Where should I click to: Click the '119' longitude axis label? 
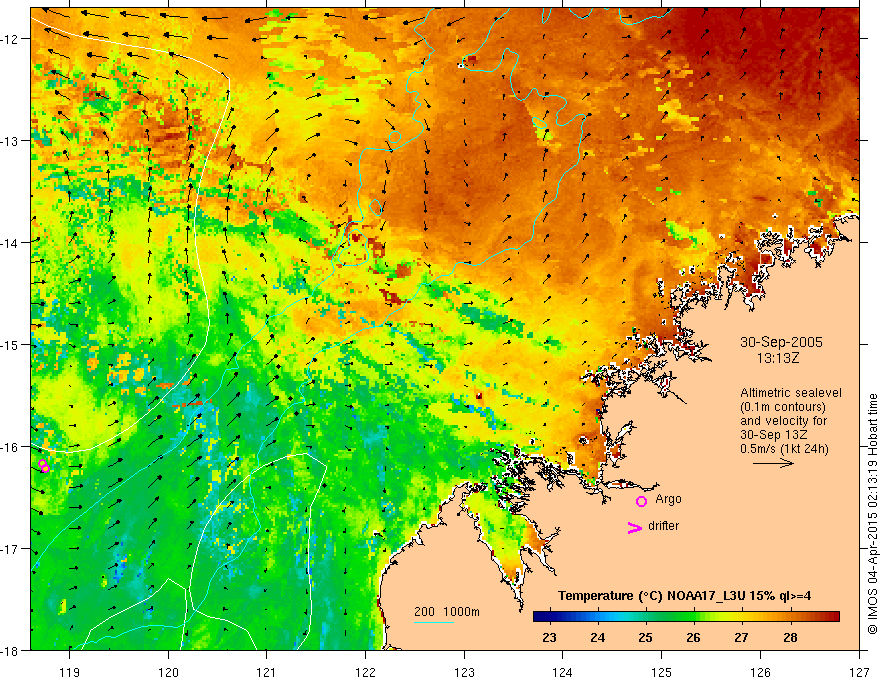coord(70,672)
